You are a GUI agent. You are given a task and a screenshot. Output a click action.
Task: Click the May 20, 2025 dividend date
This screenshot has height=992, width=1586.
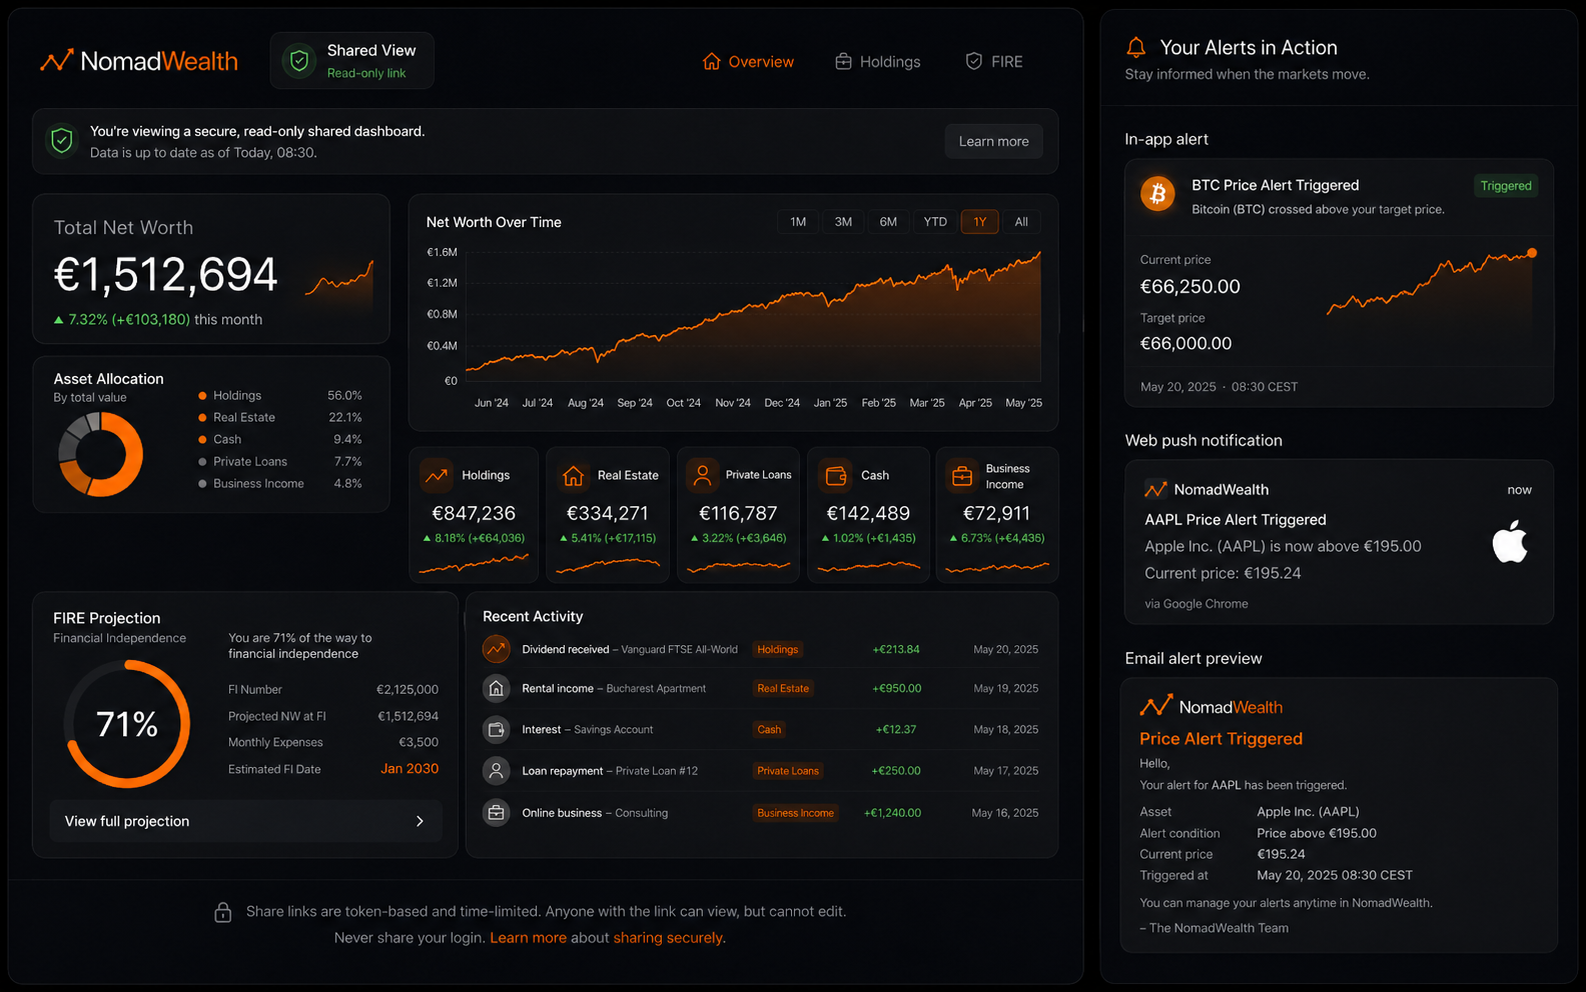tap(1006, 649)
